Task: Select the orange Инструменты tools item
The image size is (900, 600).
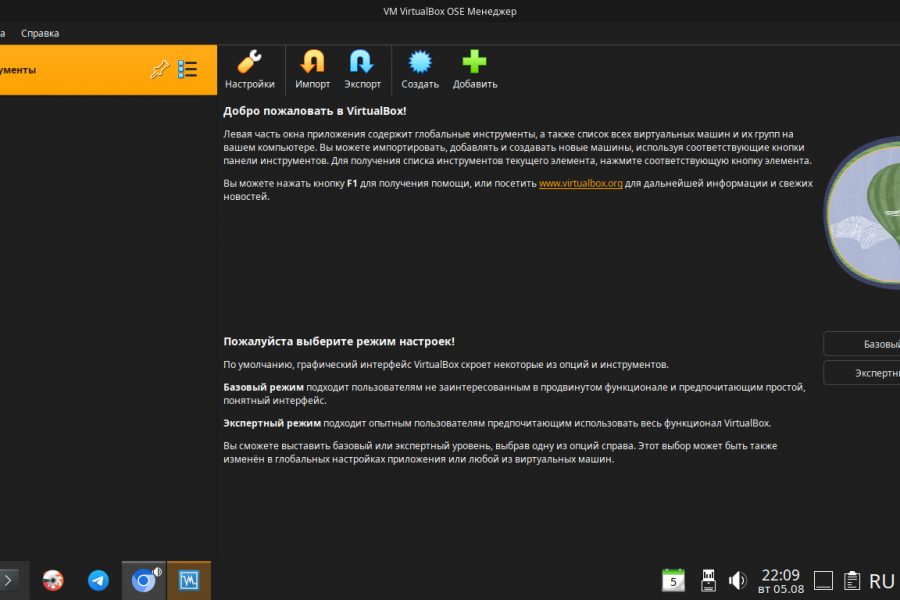Action: click(x=108, y=70)
